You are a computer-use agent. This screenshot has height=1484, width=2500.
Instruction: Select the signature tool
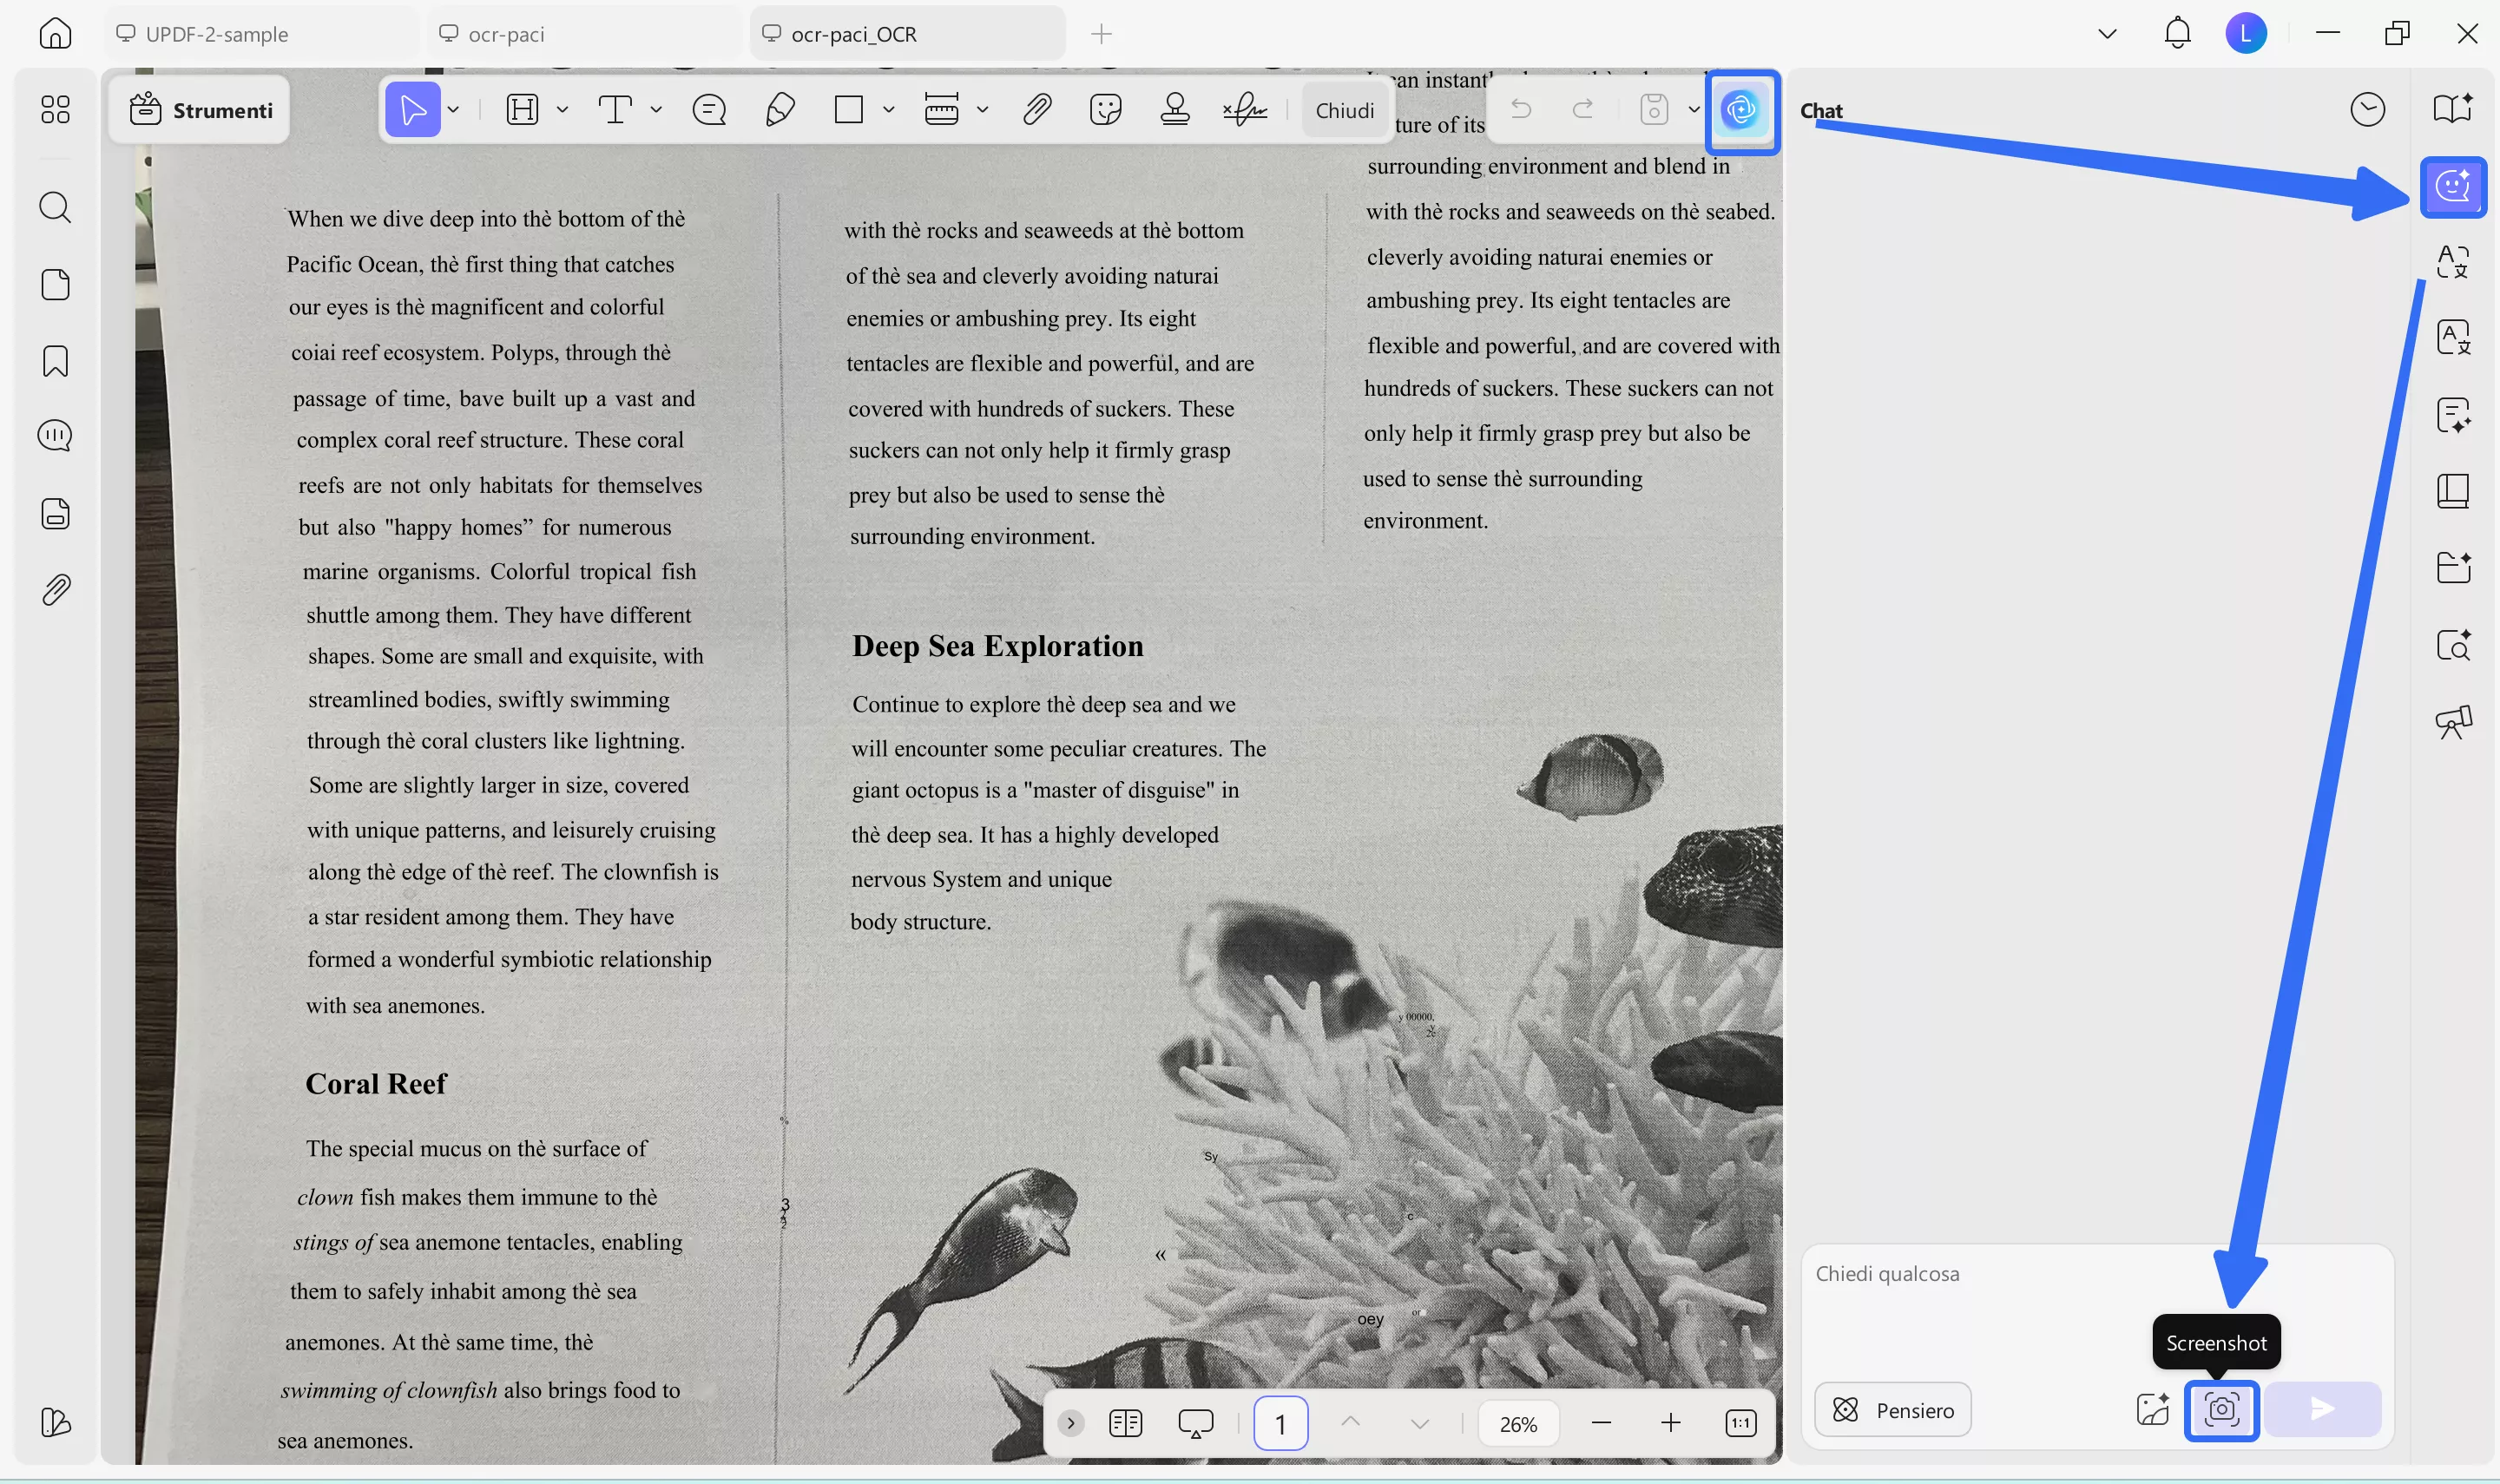(1245, 110)
